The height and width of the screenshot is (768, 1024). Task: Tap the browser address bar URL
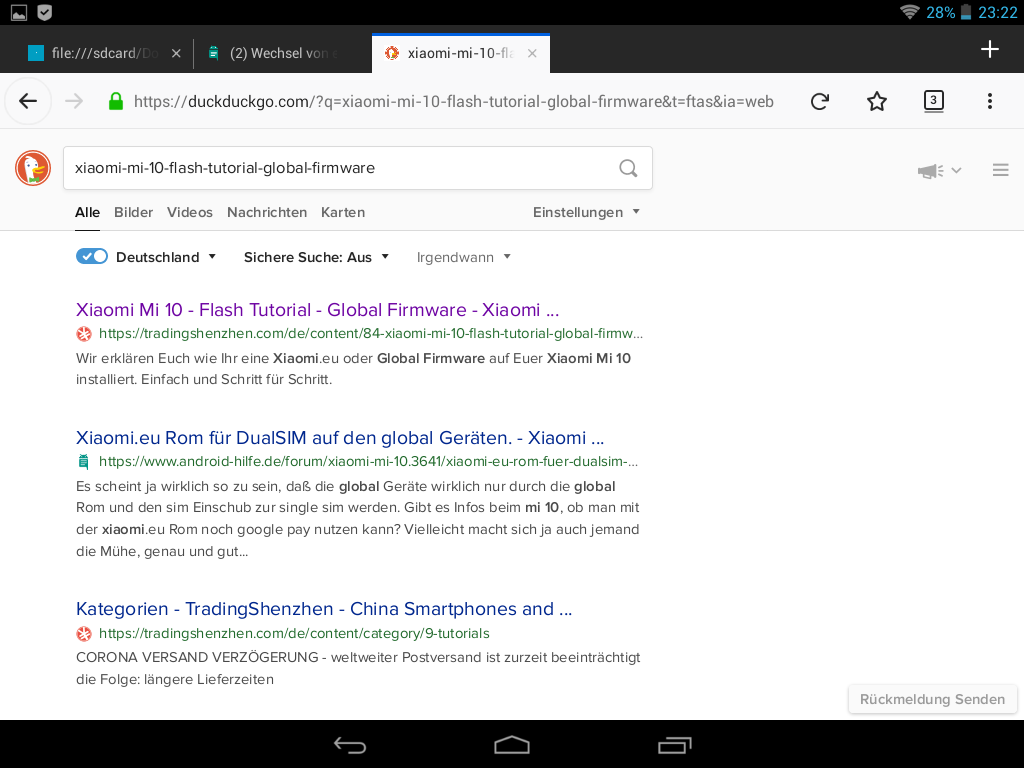click(x=453, y=101)
